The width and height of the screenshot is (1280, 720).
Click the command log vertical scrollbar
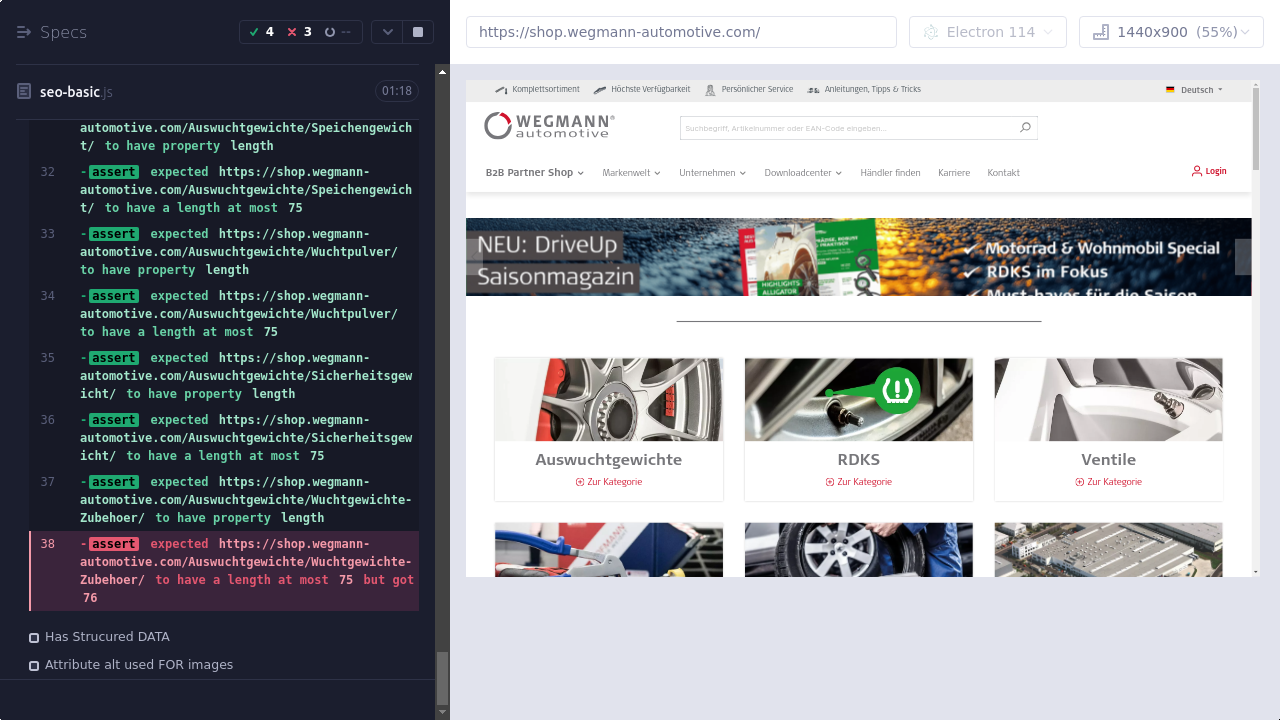(x=442, y=680)
